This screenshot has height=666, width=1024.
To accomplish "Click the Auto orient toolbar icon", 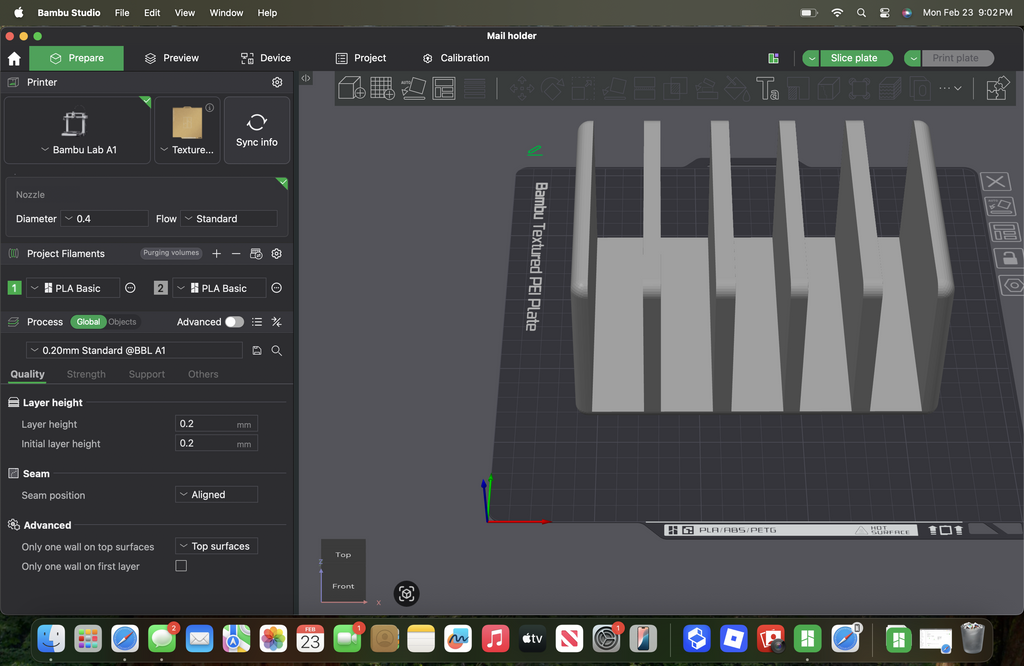I will click(x=413, y=88).
